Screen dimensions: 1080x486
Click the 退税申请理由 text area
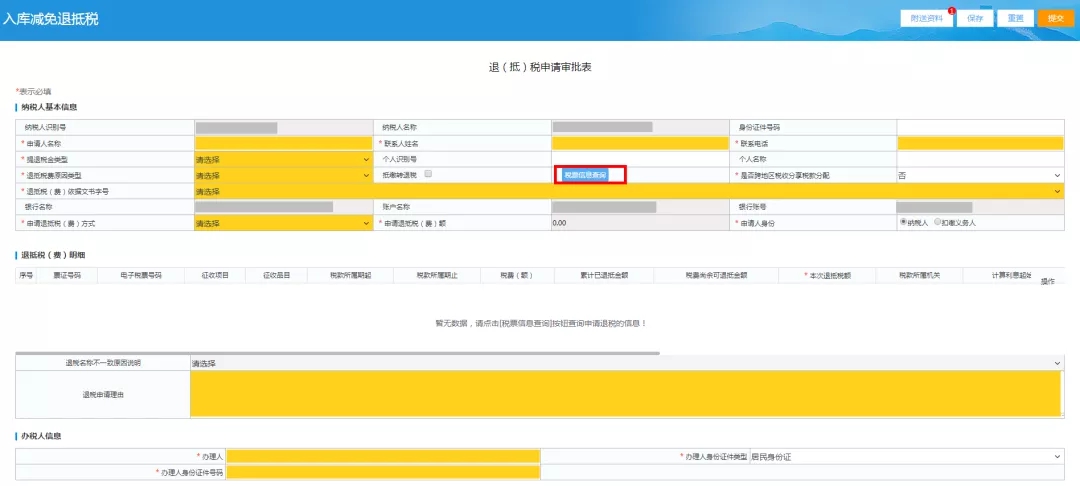tap(625, 394)
